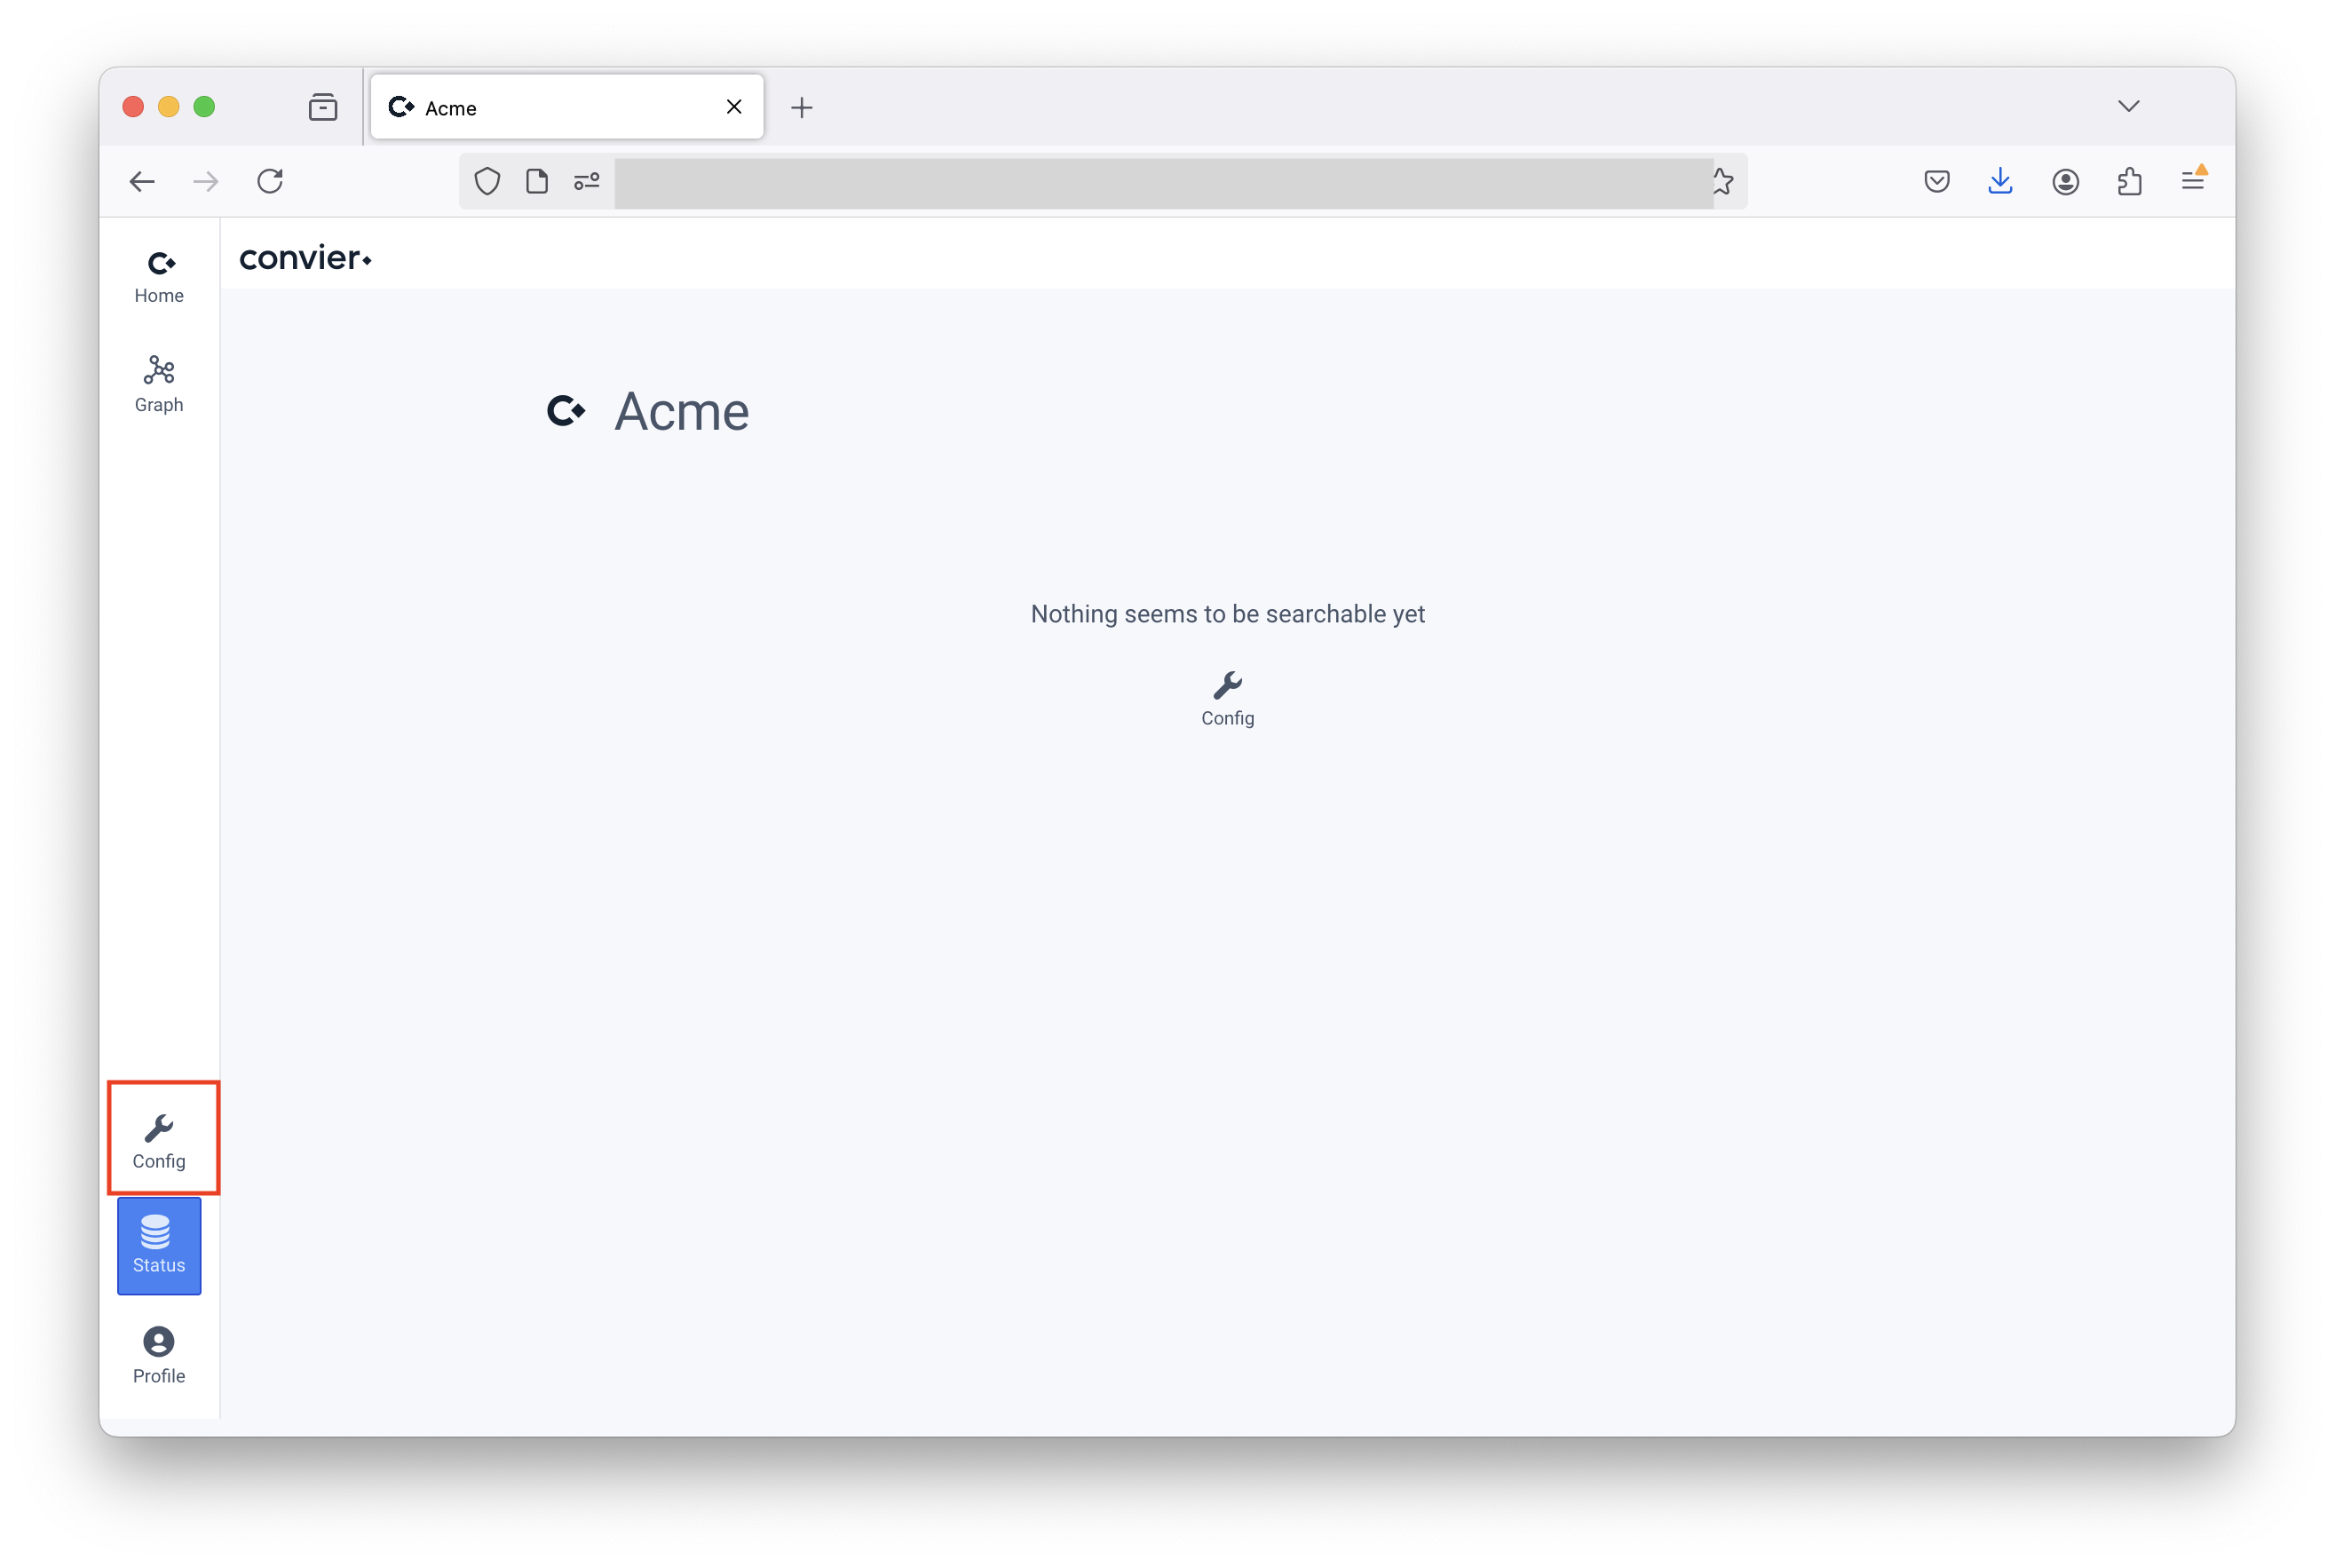Select the Home menu item
The height and width of the screenshot is (1568, 2335).
[159, 273]
